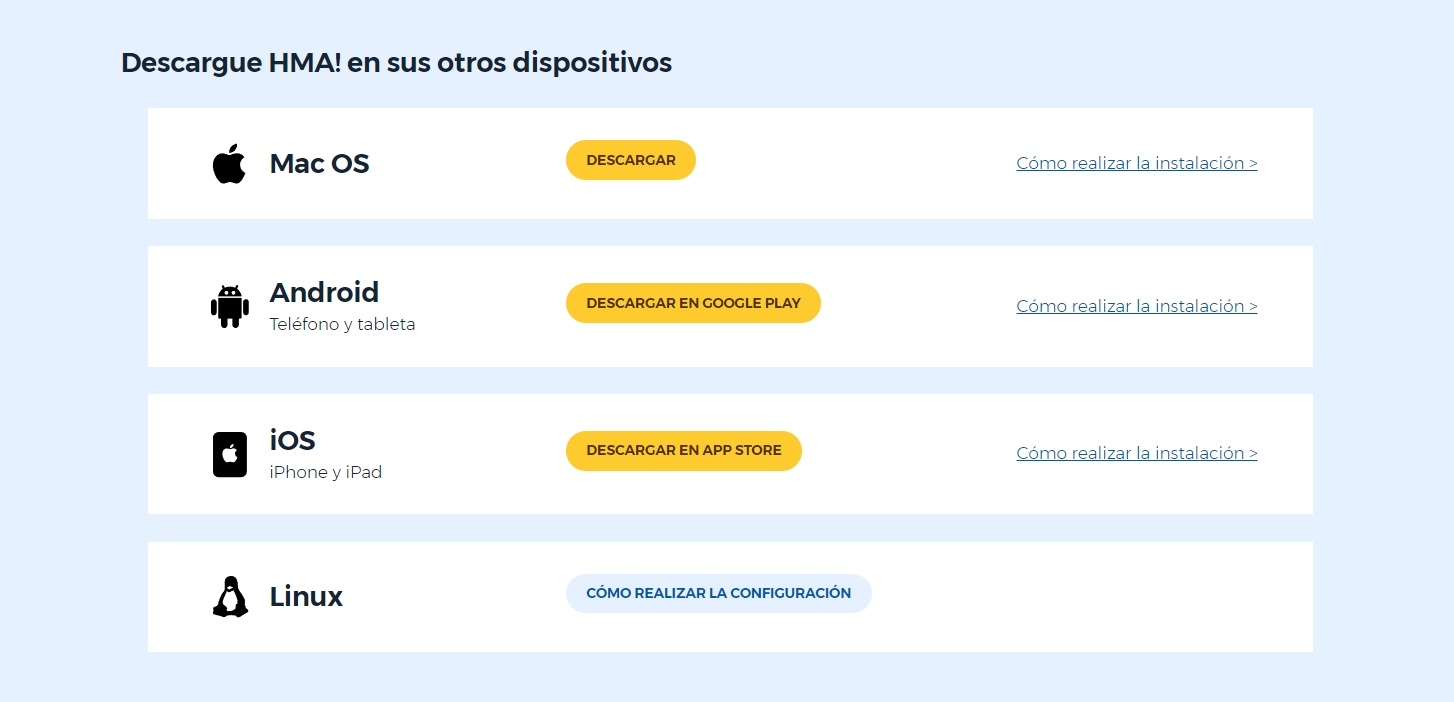The width and height of the screenshot is (1454, 702).
Task: Open Mac OS installation instructions link
Action: (x=1137, y=163)
